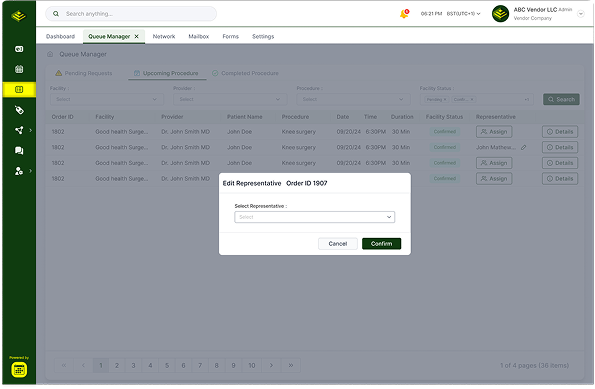
Task: Open the calendar sidebar icon
Action: click(x=19, y=69)
